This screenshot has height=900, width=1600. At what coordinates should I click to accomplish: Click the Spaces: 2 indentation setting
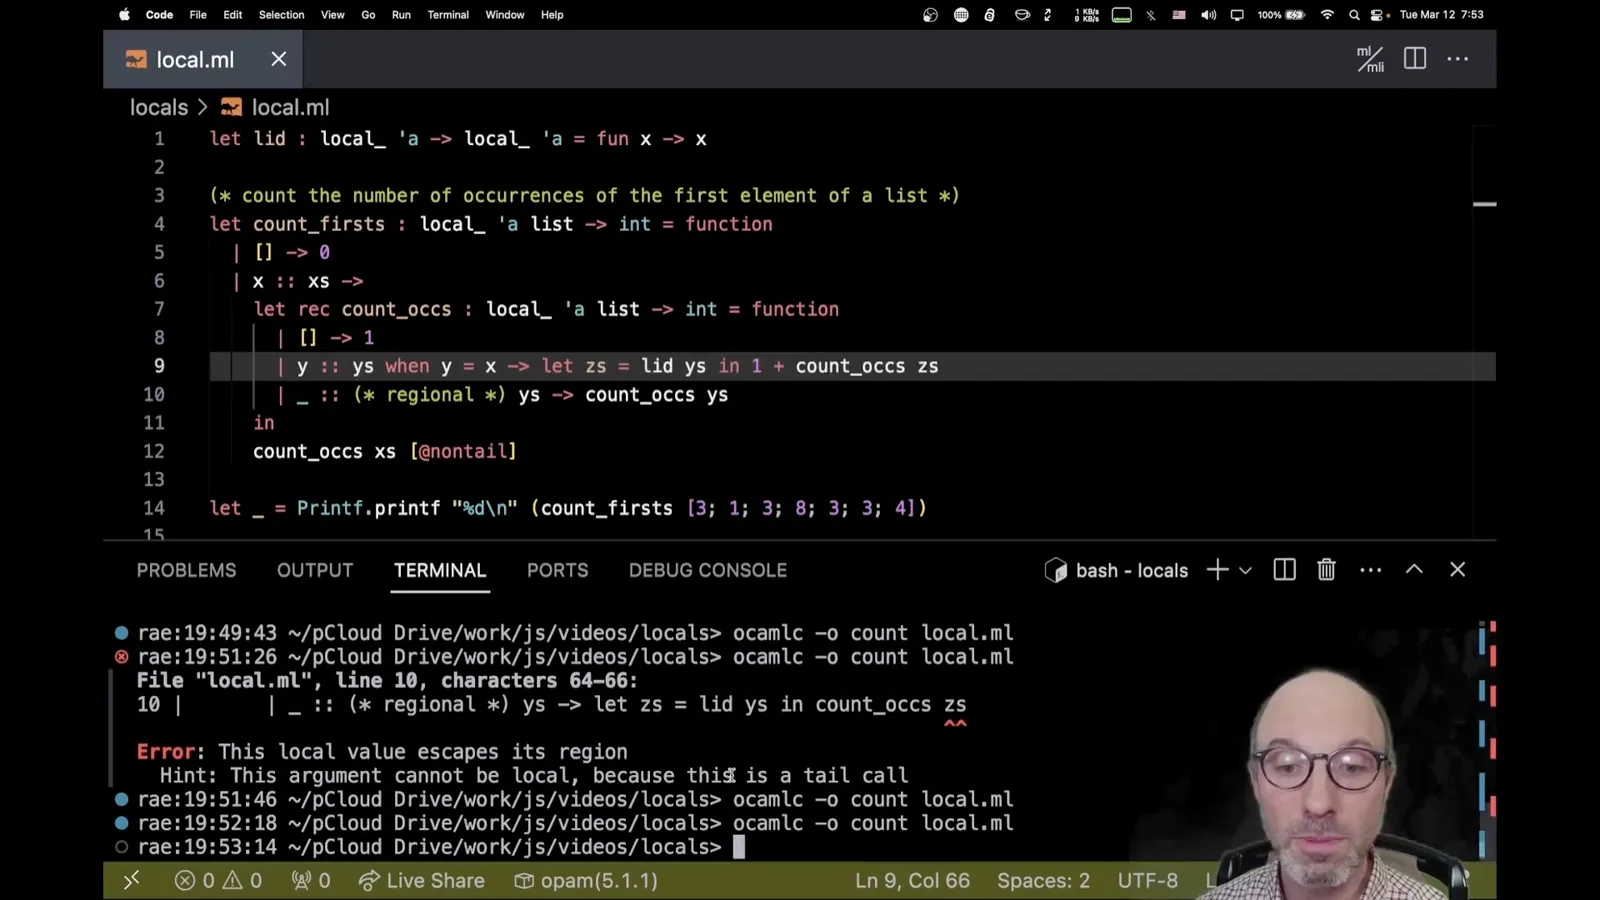coord(1043,881)
